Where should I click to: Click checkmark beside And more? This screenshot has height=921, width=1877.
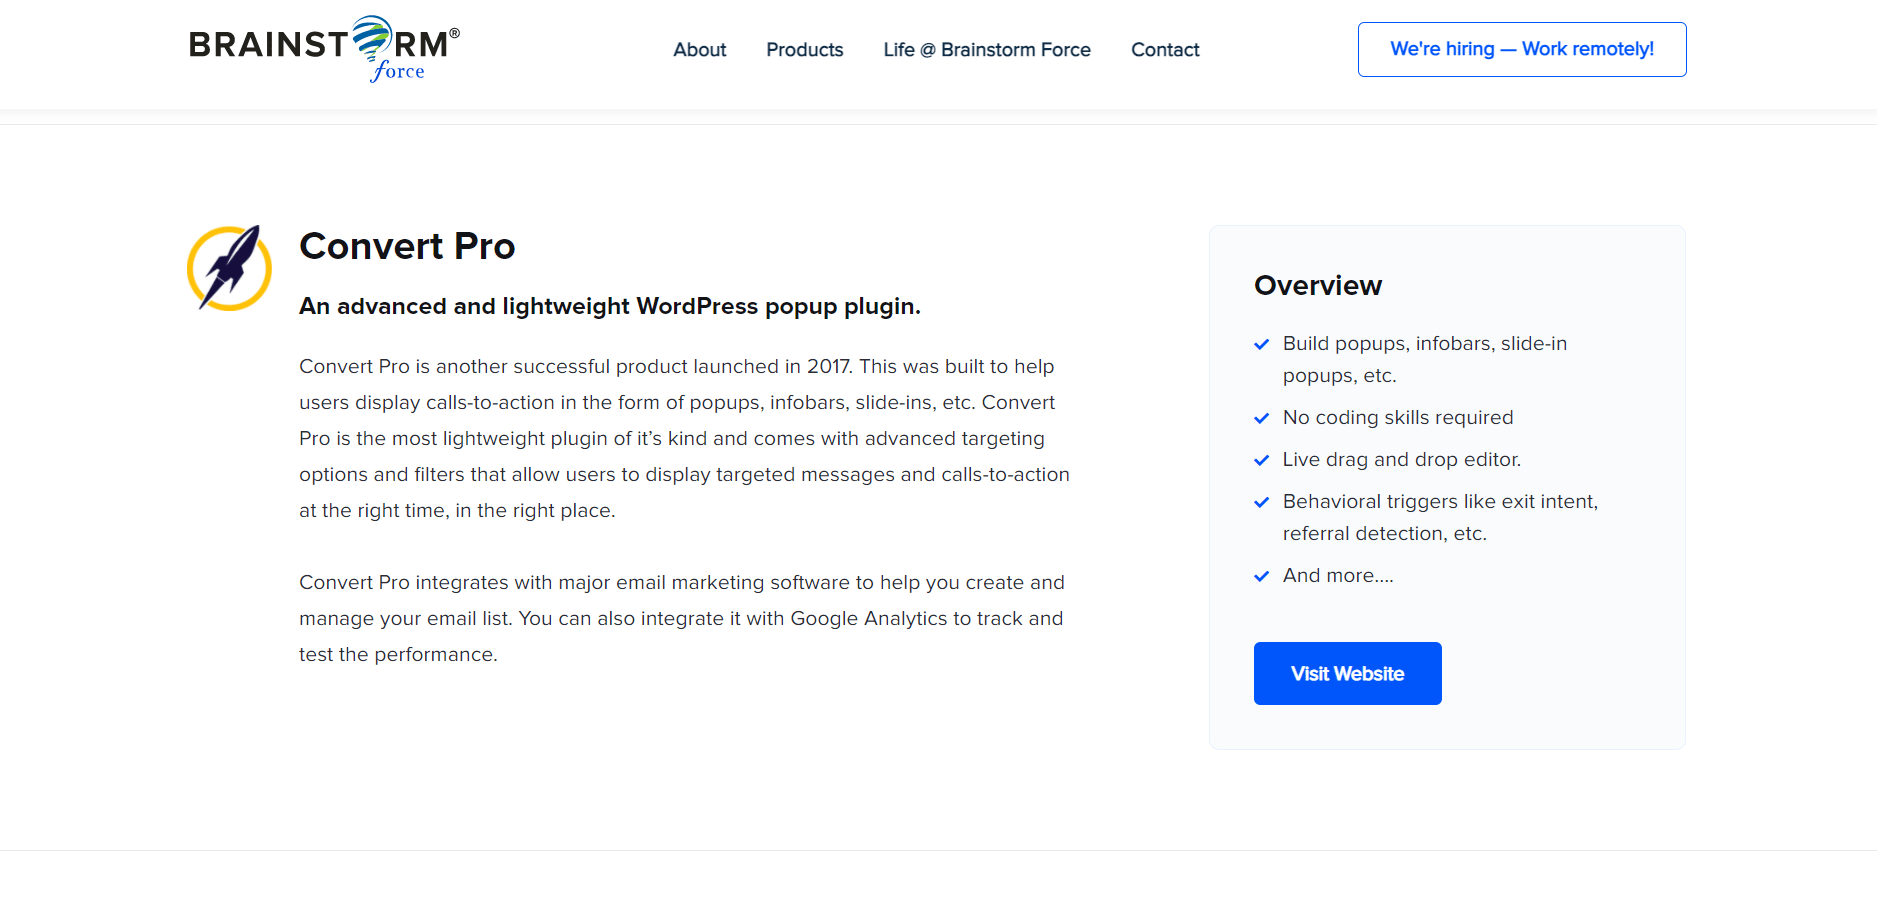[x=1262, y=576]
